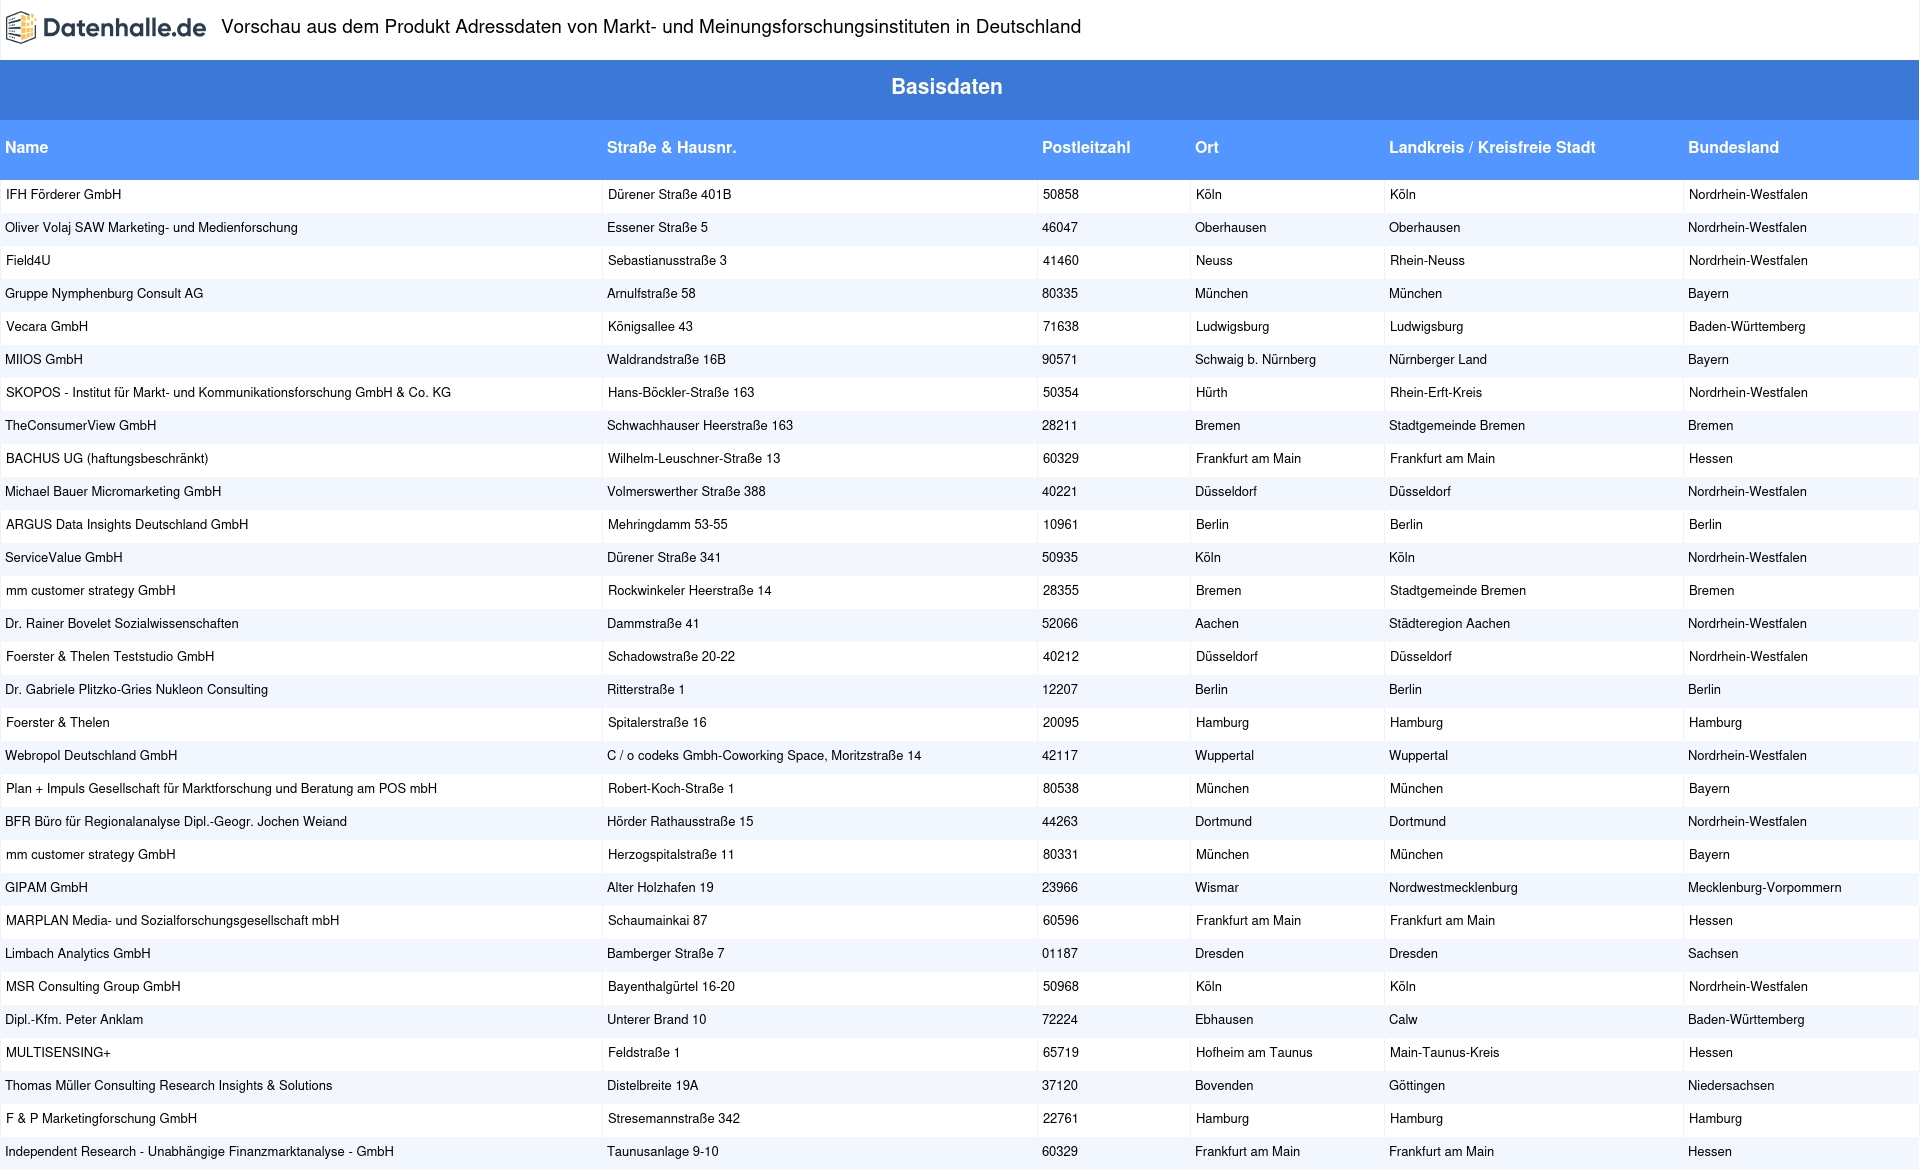Viewport: 1920px width, 1170px height.
Task: Click the Name column header
Action: click(x=27, y=148)
